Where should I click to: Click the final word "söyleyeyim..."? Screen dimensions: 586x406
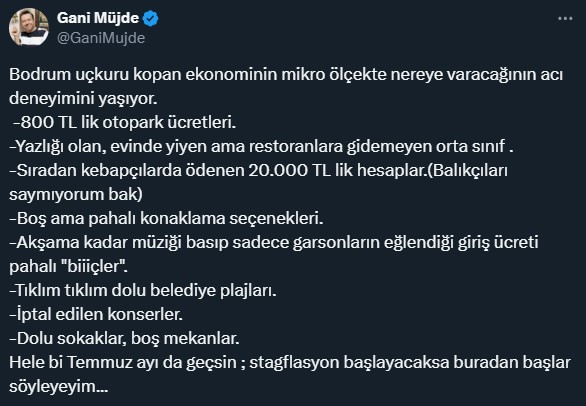(x=59, y=386)
